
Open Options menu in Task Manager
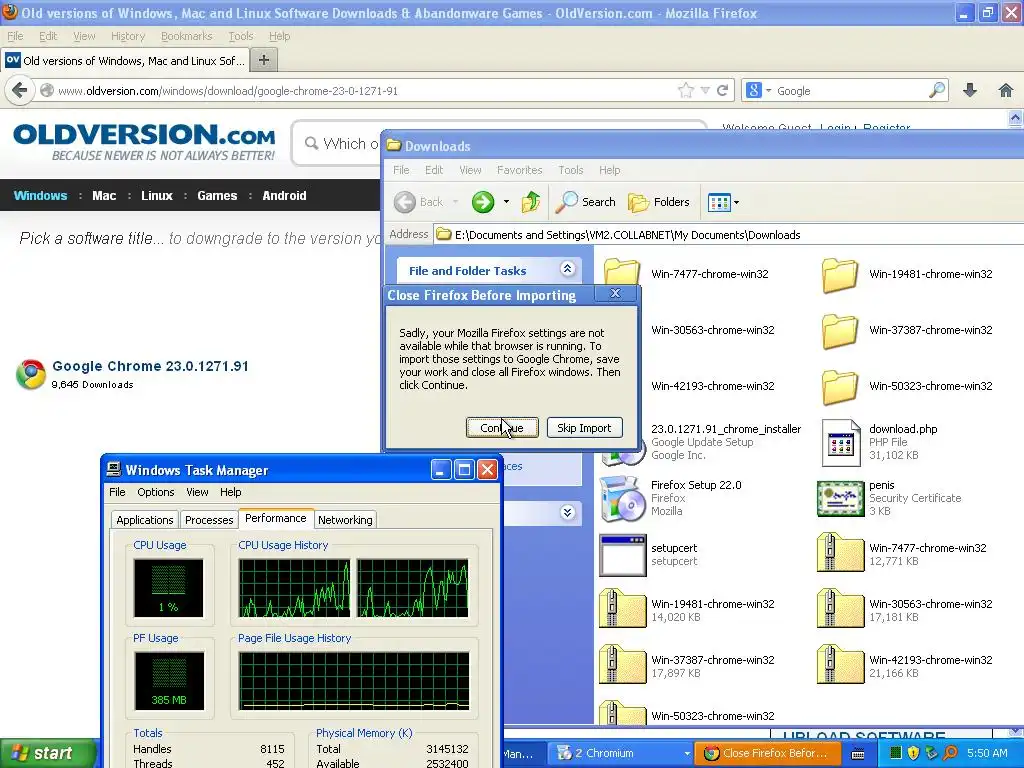coord(155,492)
